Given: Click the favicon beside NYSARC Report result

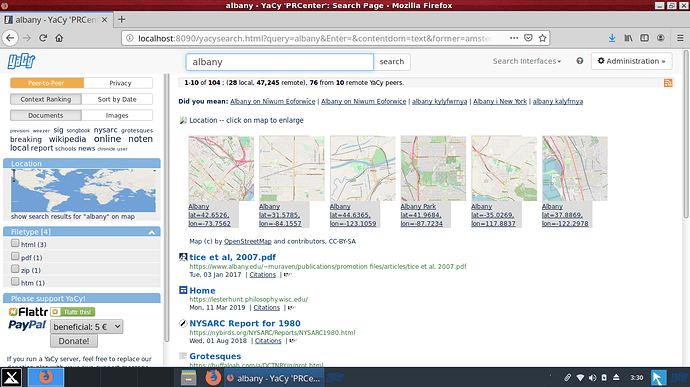Looking at the screenshot, I should [183, 323].
